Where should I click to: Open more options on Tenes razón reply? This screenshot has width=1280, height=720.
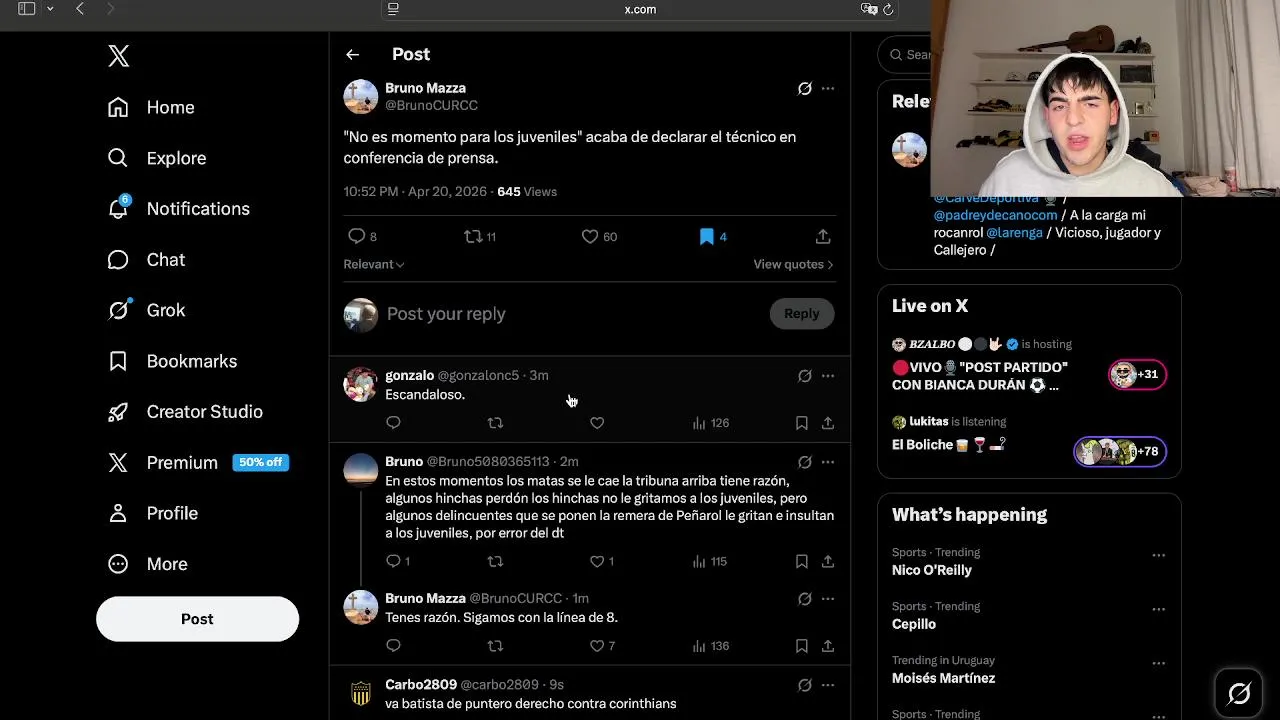click(x=828, y=599)
